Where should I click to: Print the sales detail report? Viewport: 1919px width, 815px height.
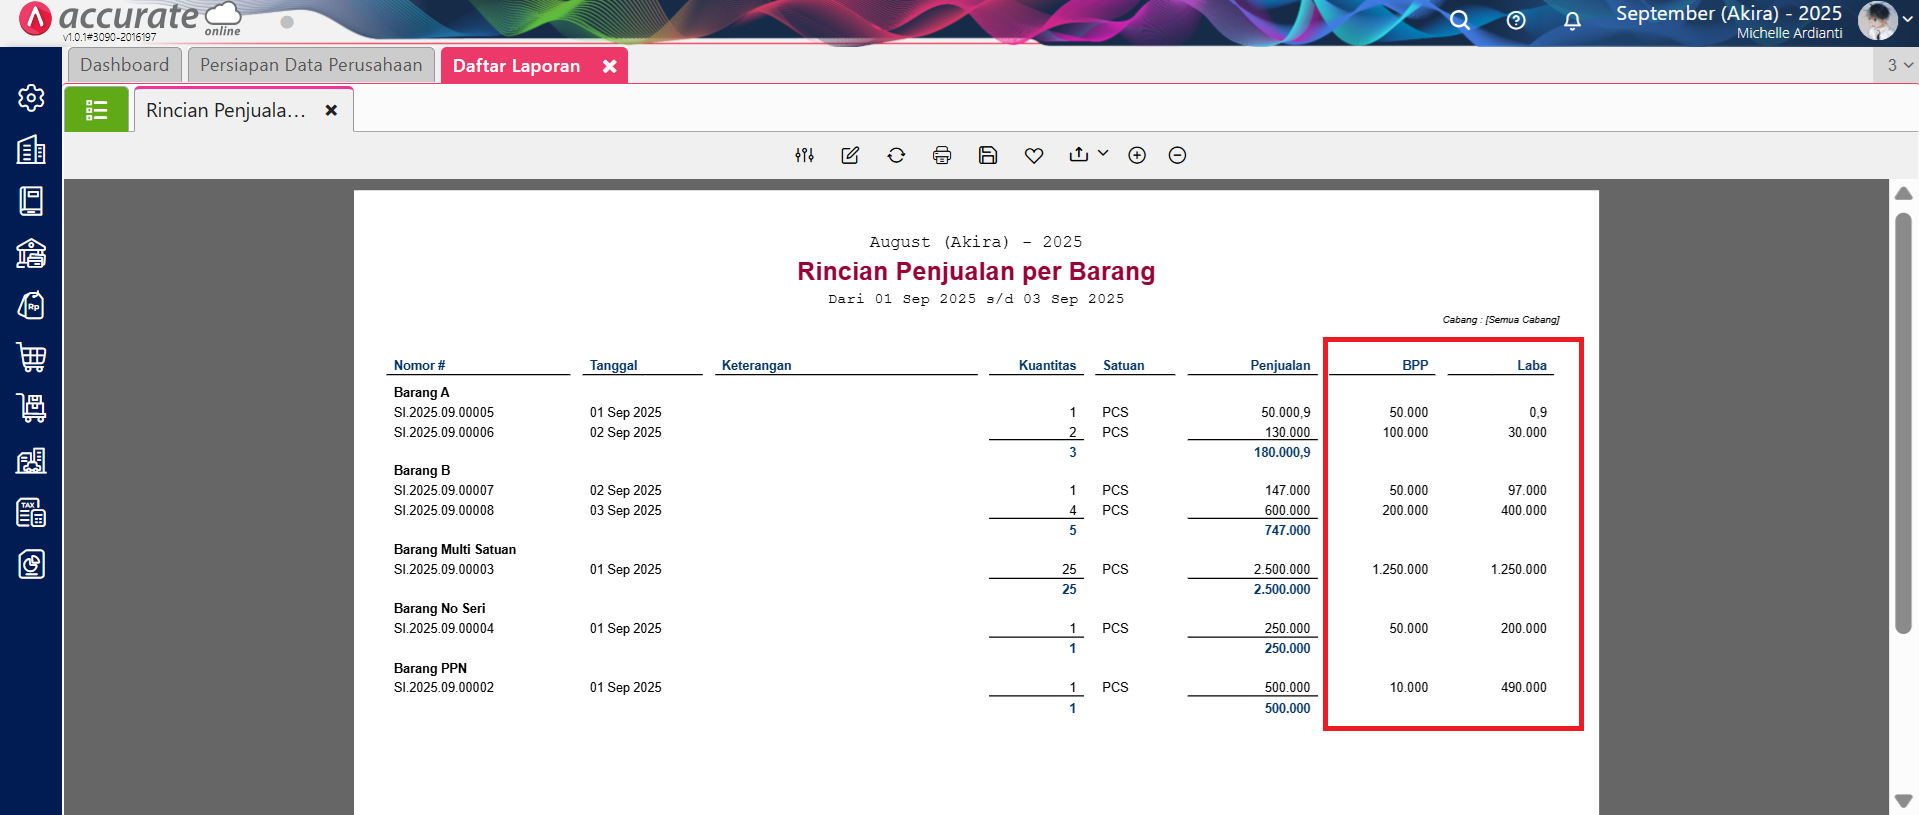(x=941, y=155)
